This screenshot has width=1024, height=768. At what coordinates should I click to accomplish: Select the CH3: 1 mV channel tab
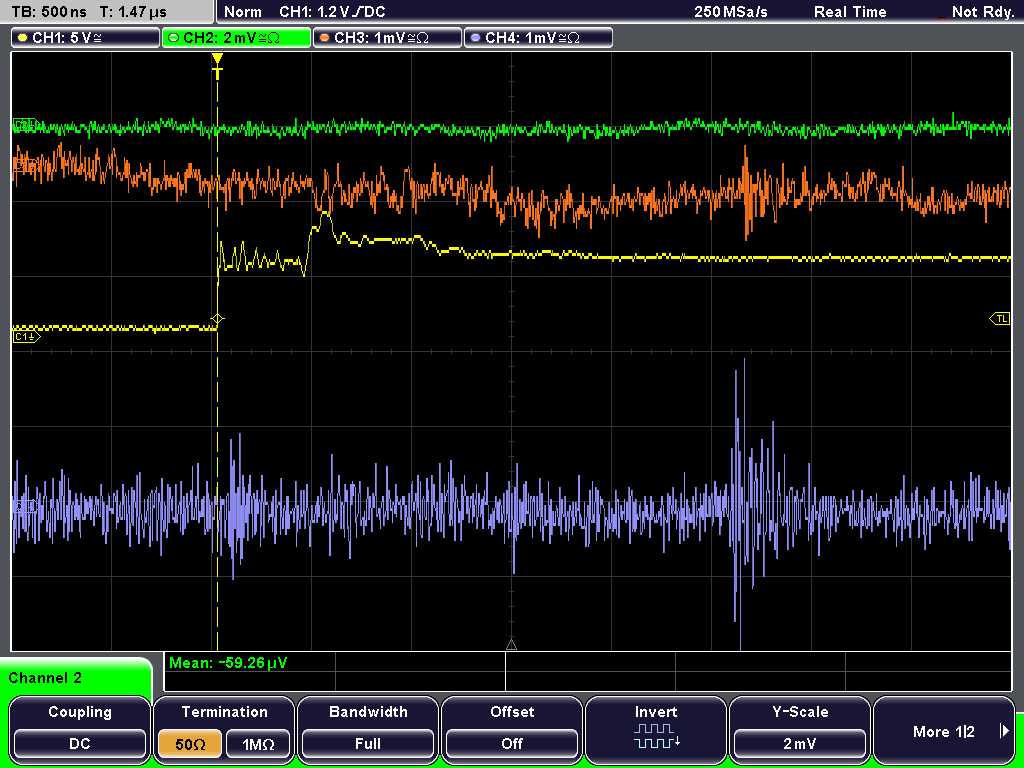coord(387,38)
